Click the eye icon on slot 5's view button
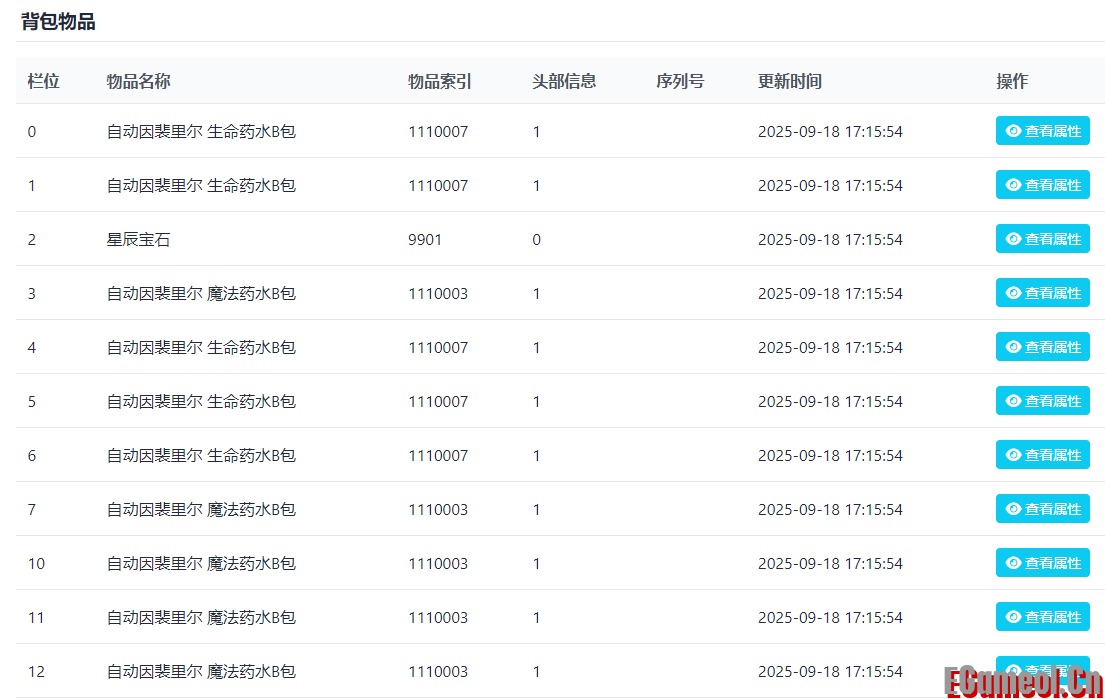 click(x=1013, y=400)
